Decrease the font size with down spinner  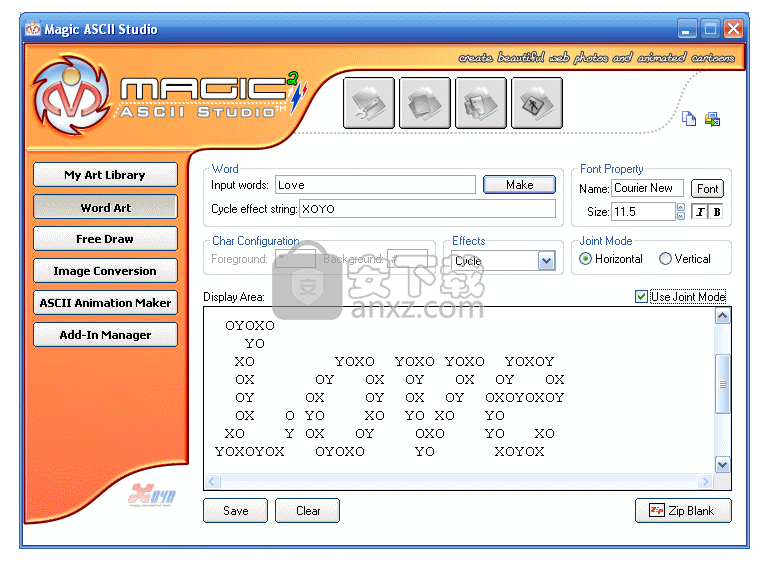[680, 216]
